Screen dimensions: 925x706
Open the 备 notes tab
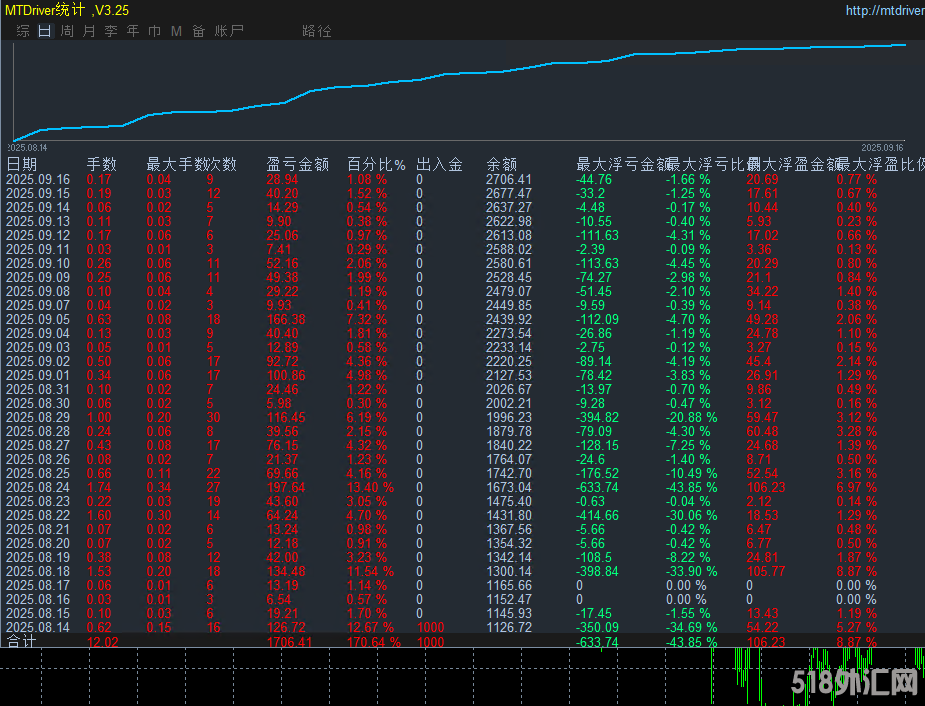point(198,31)
